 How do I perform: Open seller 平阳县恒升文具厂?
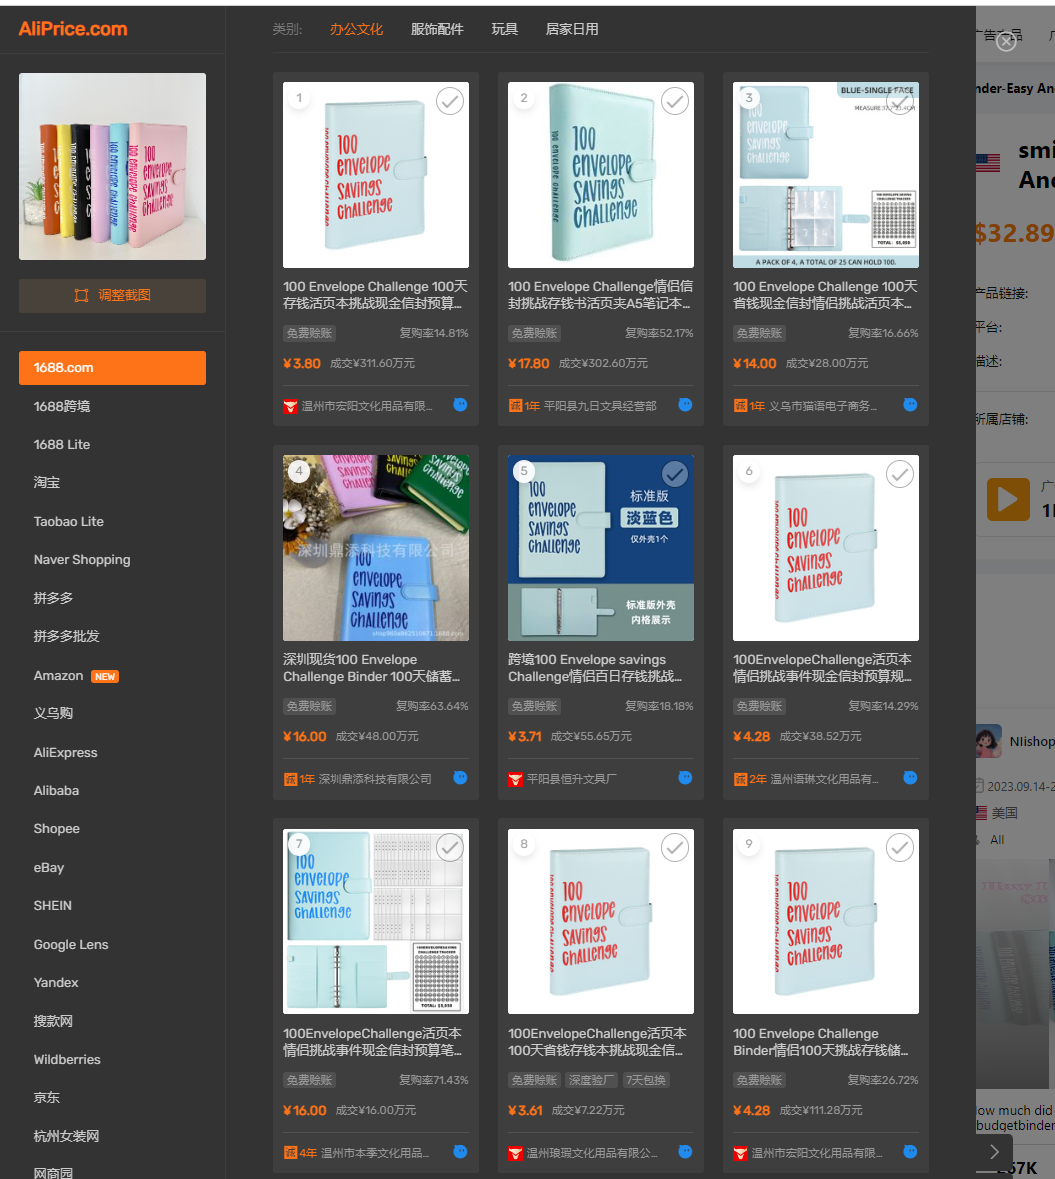click(571, 779)
